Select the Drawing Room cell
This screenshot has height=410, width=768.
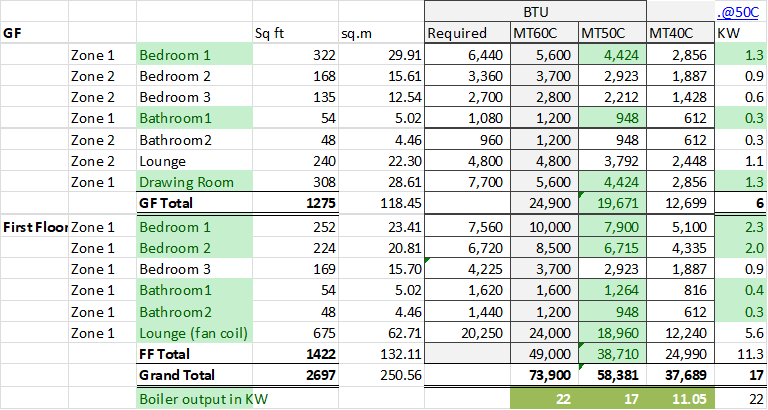coord(186,182)
